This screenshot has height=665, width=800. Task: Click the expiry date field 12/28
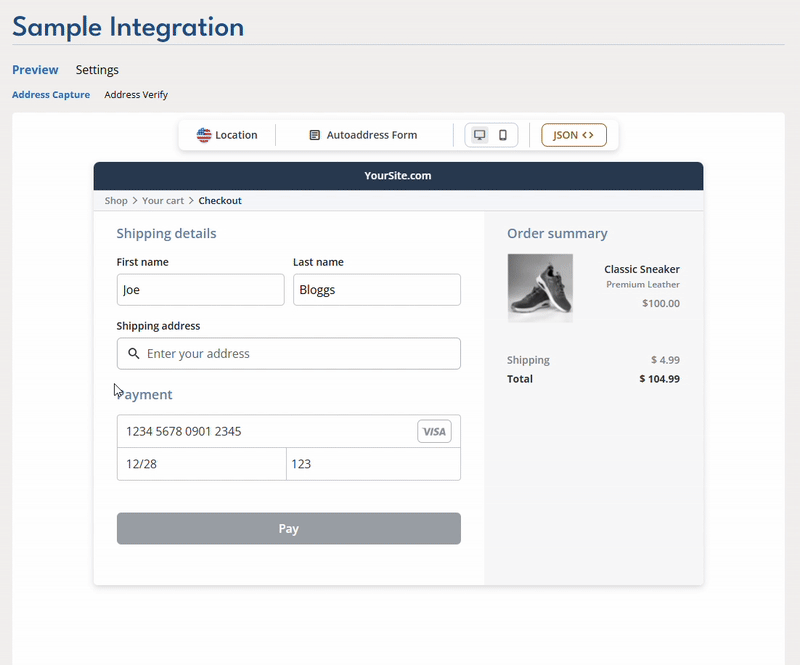(202, 464)
